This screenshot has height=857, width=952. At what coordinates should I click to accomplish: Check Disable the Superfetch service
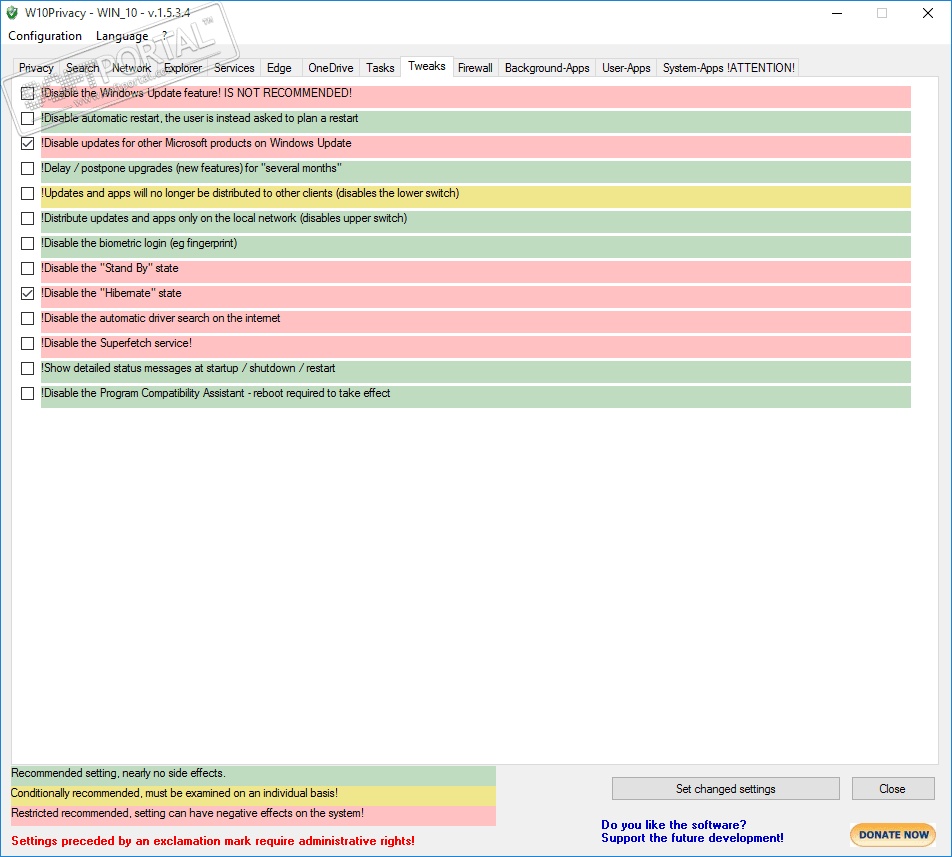click(x=27, y=344)
